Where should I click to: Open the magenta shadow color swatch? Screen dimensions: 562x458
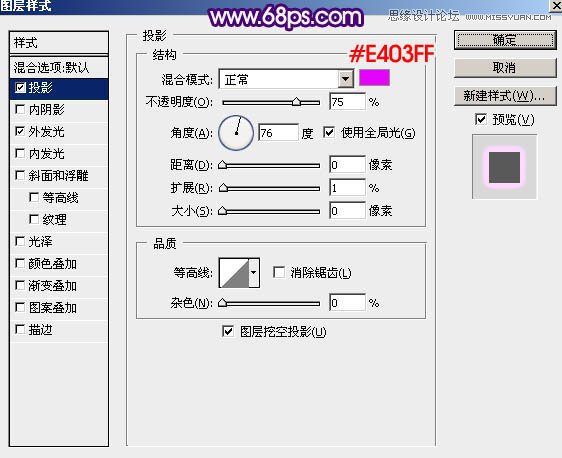point(375,78)
